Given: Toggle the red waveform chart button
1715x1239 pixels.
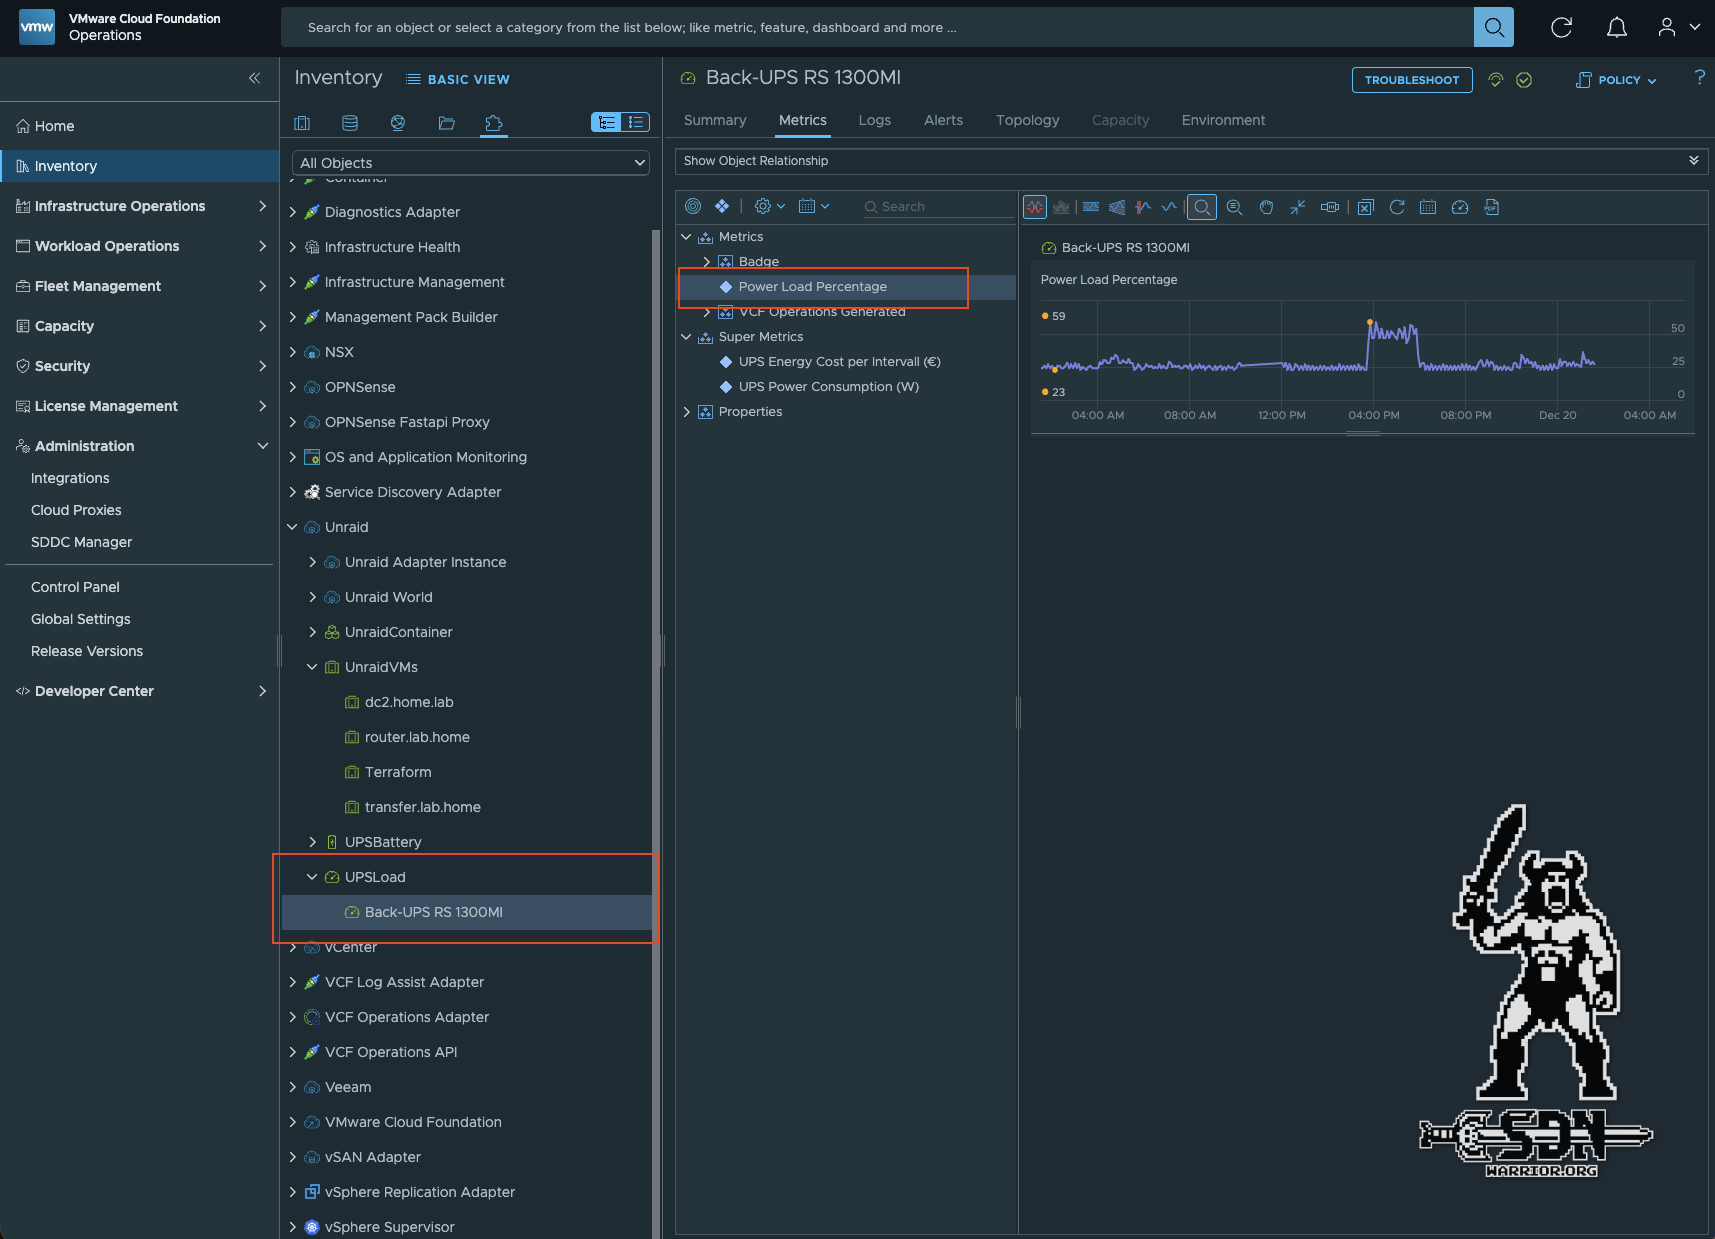Looking at the screenshot, I should (x=1035, y=207).
